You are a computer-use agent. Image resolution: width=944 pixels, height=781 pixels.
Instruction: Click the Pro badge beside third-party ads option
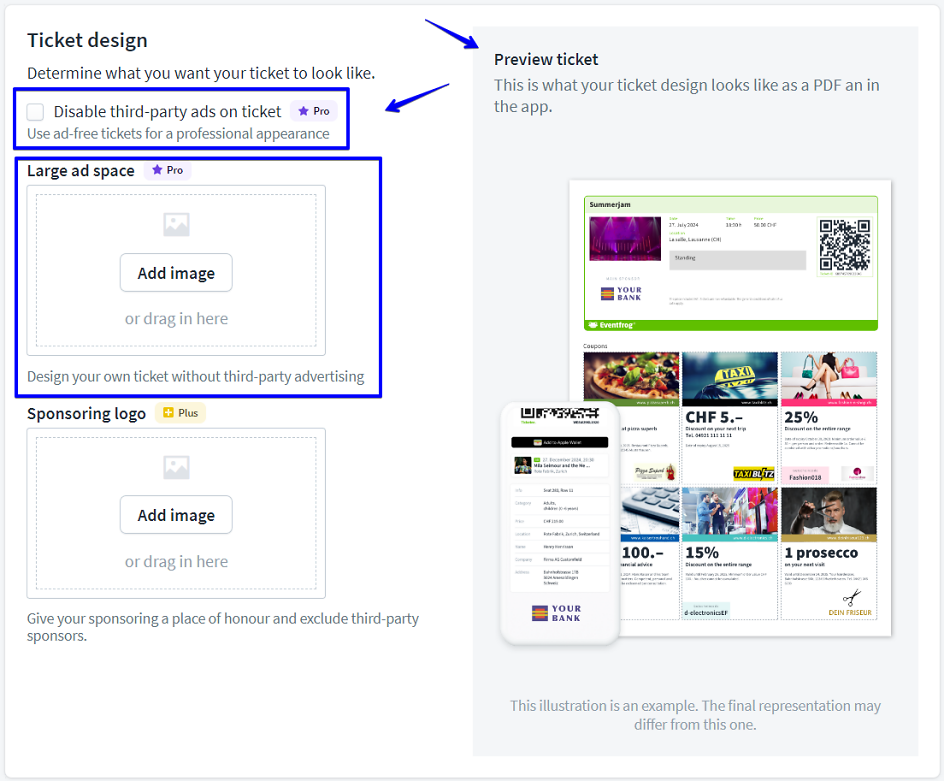313,112
